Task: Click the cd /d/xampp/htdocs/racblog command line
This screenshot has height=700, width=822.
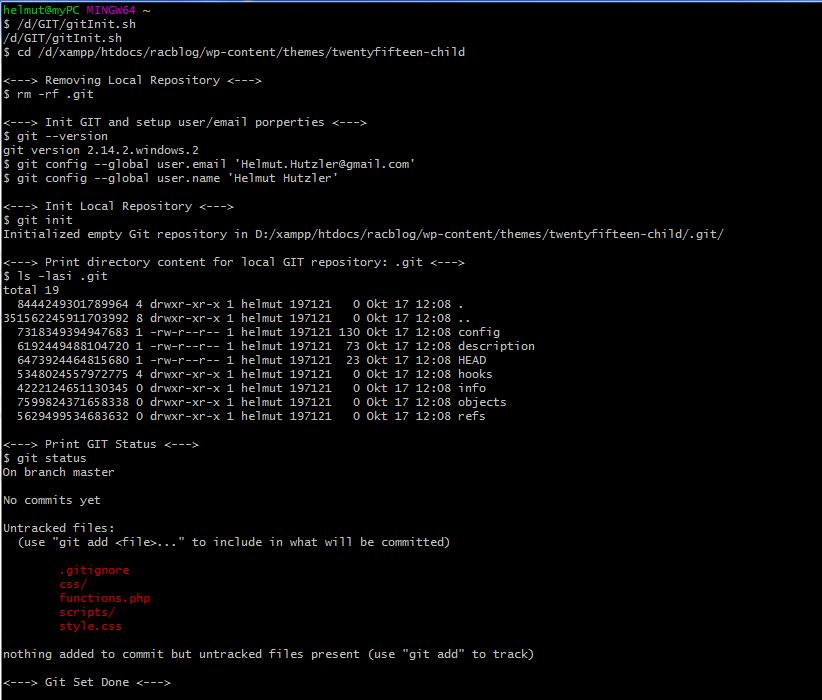Action: click(x=234, y=52)
